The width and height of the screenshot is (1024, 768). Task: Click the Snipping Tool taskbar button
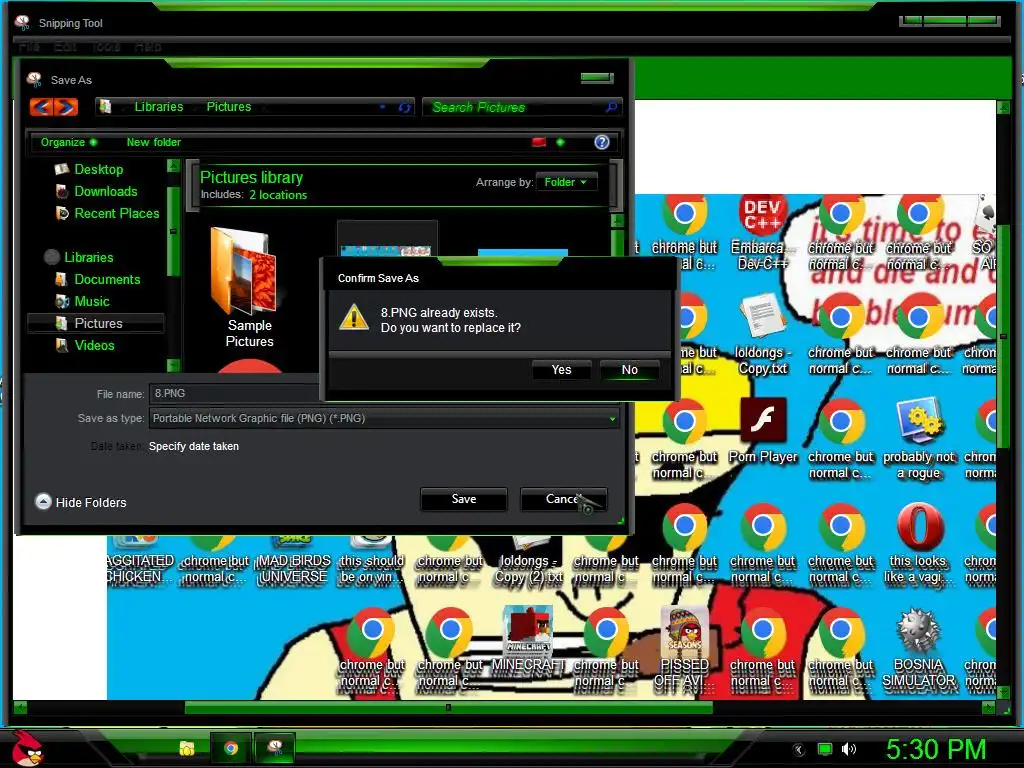point(275,748)
